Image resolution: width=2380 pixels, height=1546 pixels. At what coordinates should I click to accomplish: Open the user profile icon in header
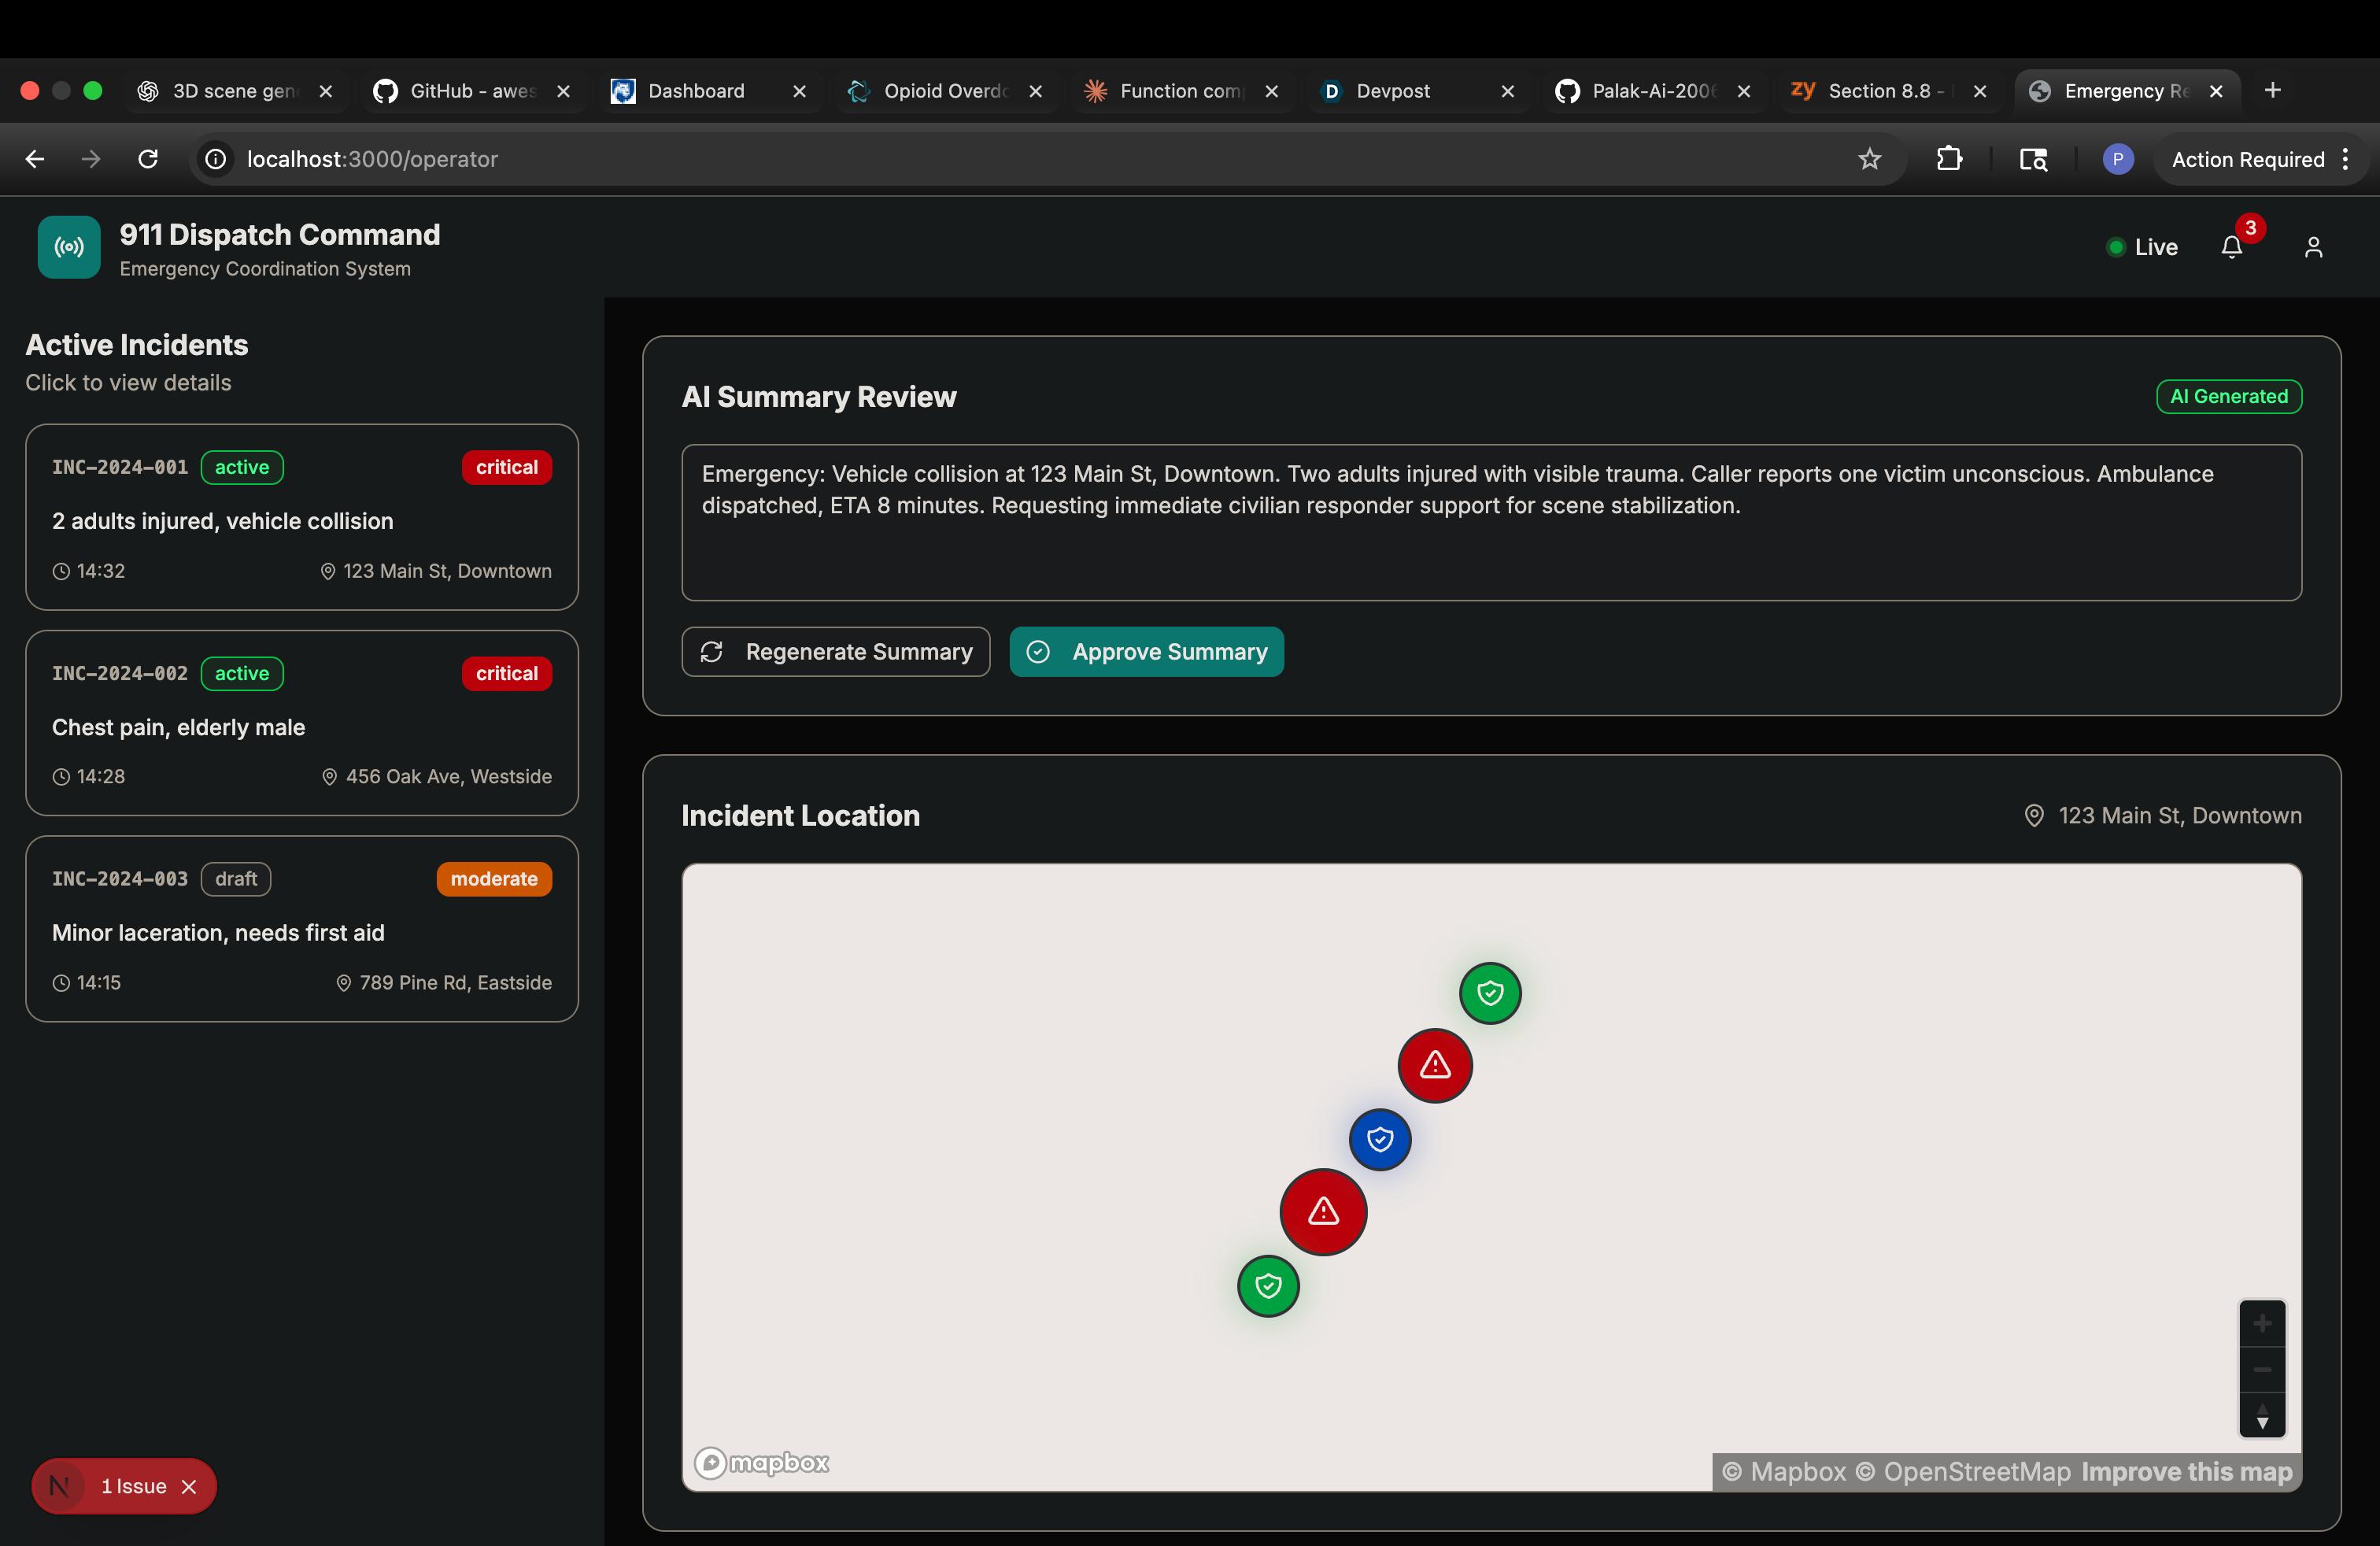[x=2313, y=247]
